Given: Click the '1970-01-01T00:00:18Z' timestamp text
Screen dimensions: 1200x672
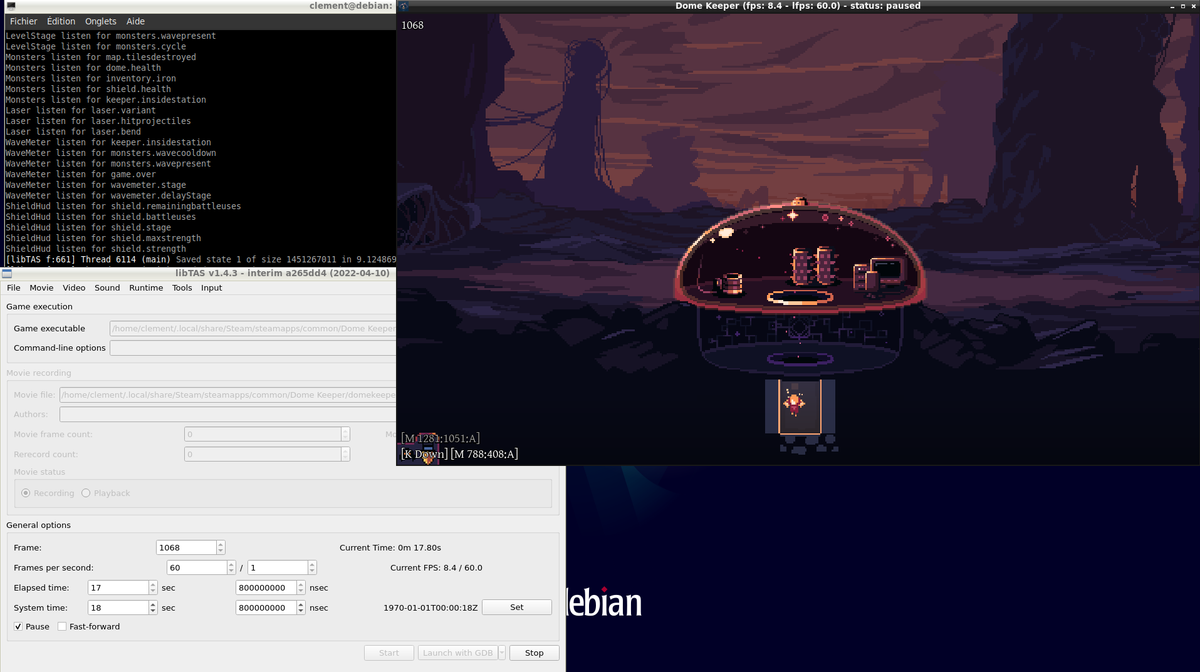Looking at the screenshot, I should pos(430,608).
